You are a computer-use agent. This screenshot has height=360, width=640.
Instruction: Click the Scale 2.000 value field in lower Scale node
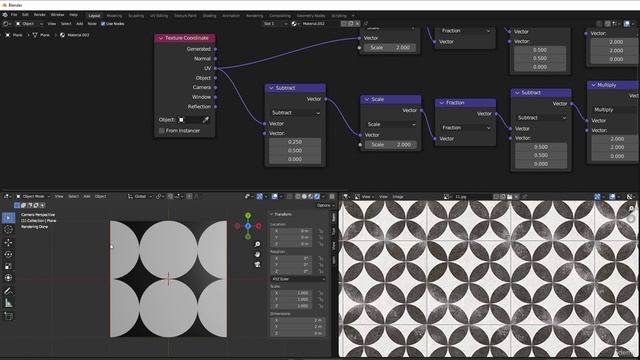(x=391, y=144)
